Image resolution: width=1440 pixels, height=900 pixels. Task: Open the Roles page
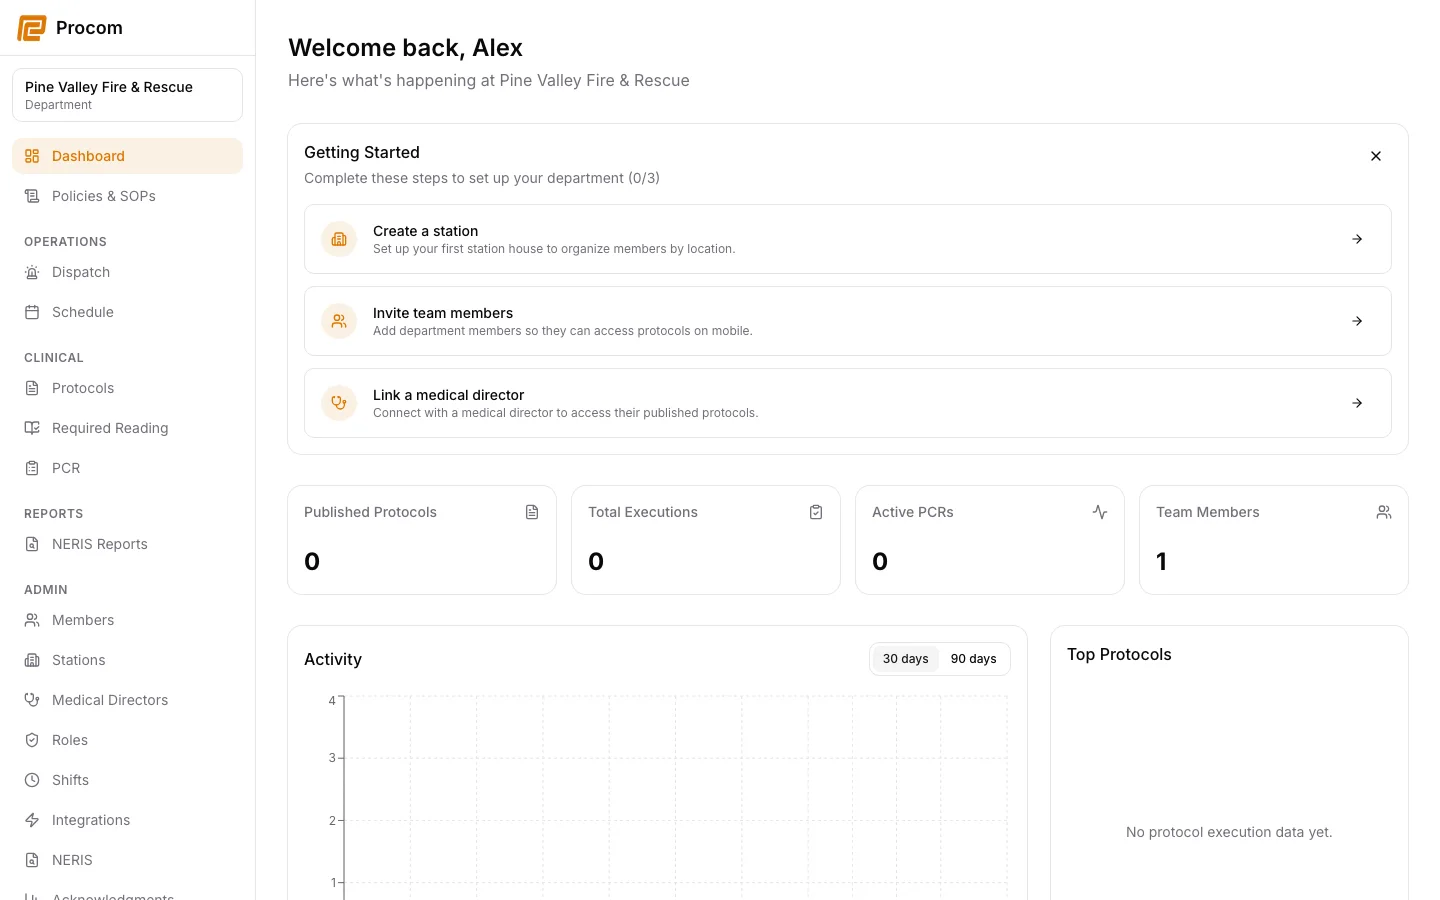coord(127,740)
